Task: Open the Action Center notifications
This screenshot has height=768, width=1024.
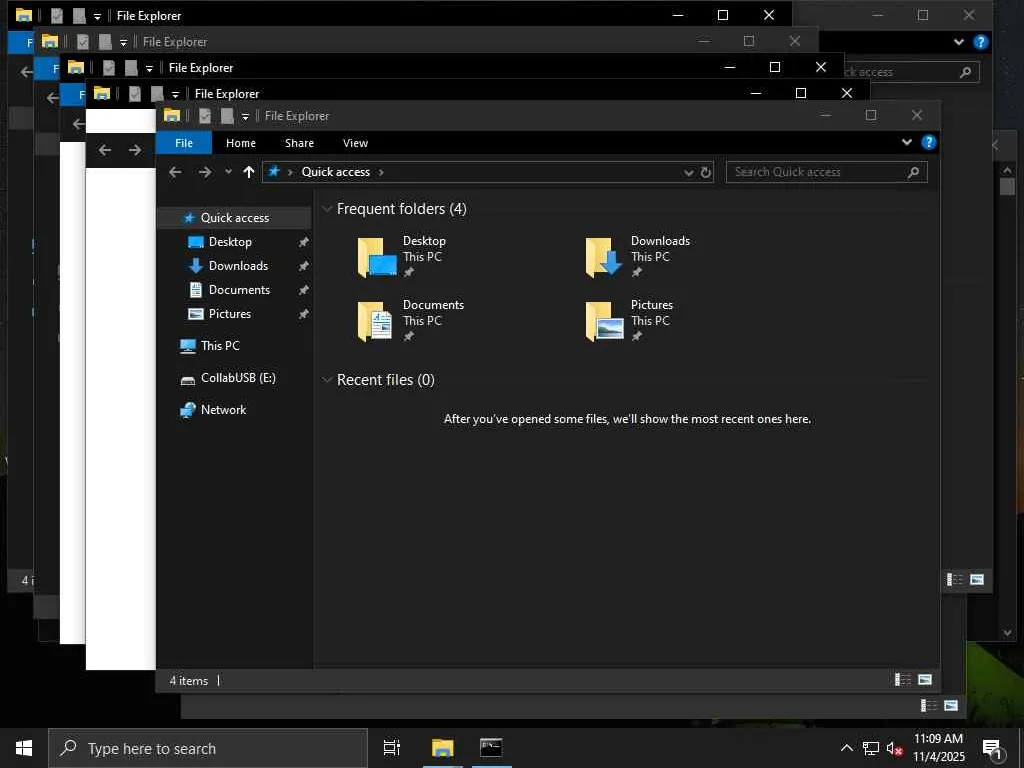Action: [993, 748]
